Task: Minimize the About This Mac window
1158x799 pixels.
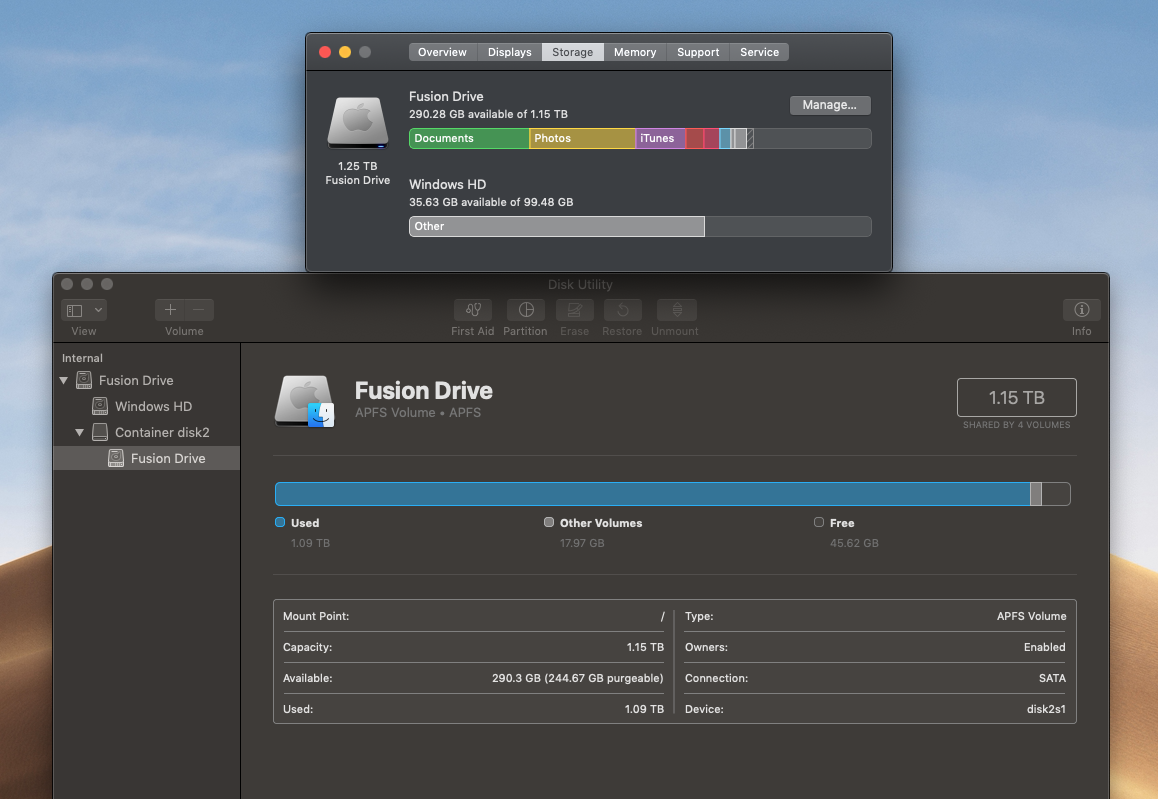Action: (345, 52)
